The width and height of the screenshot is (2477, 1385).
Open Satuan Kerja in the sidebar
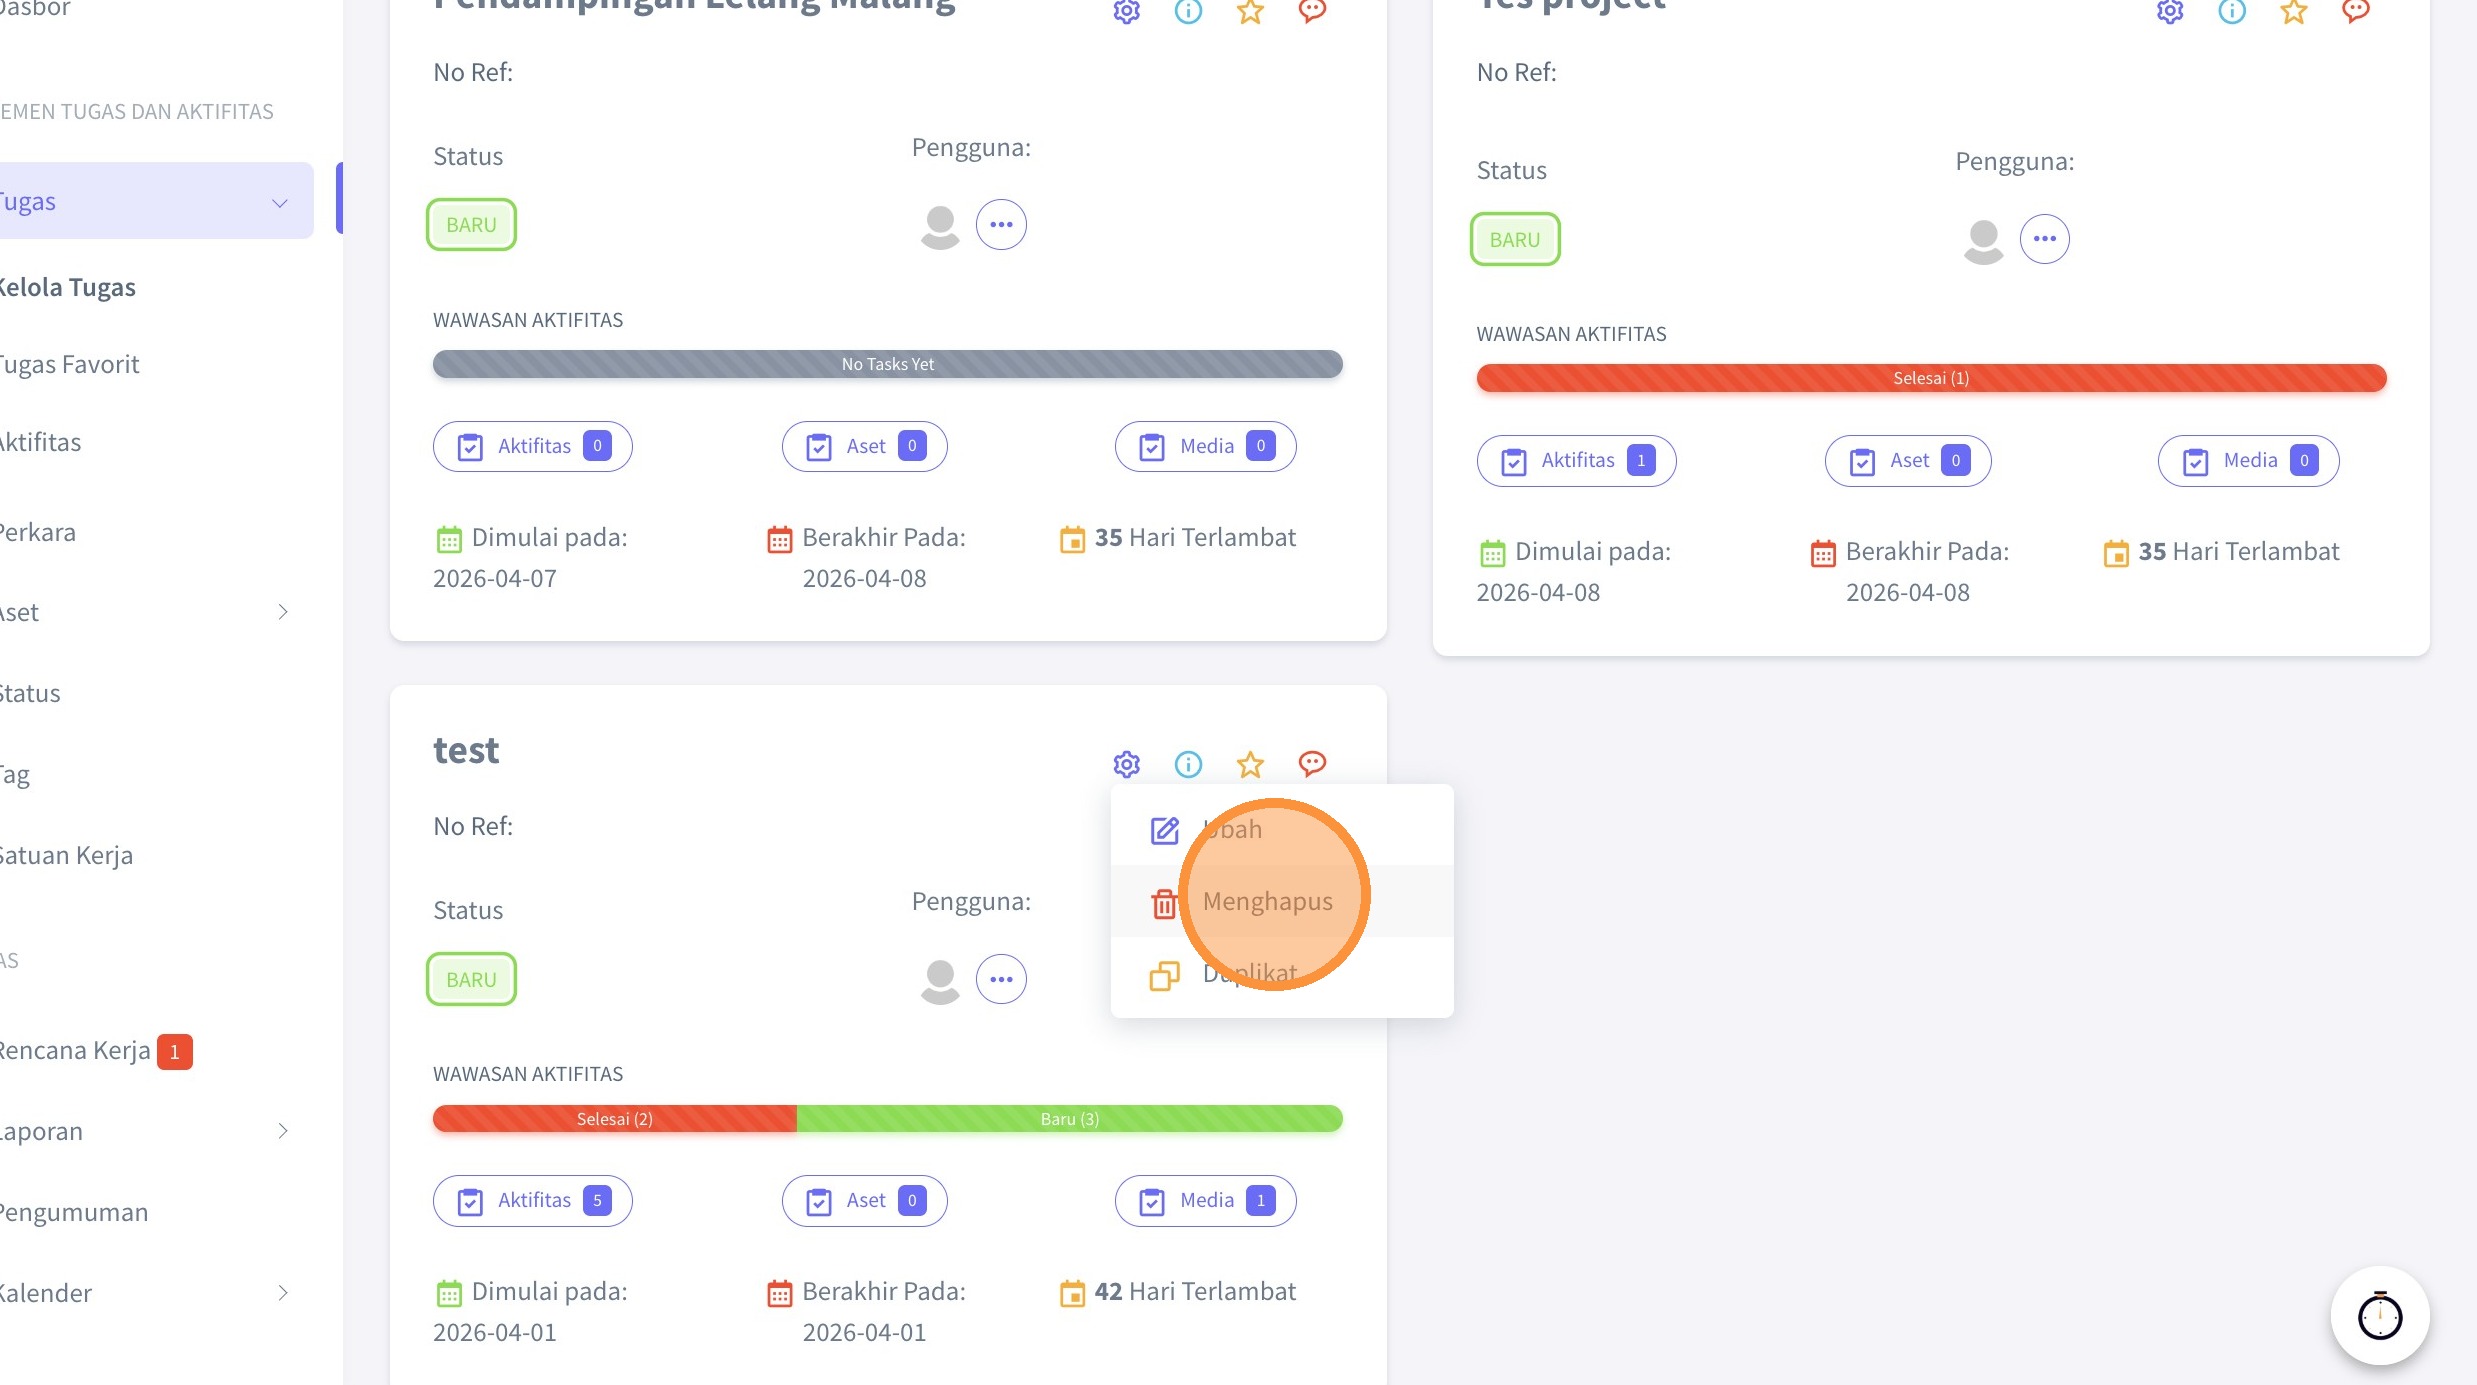click(65, 855)
